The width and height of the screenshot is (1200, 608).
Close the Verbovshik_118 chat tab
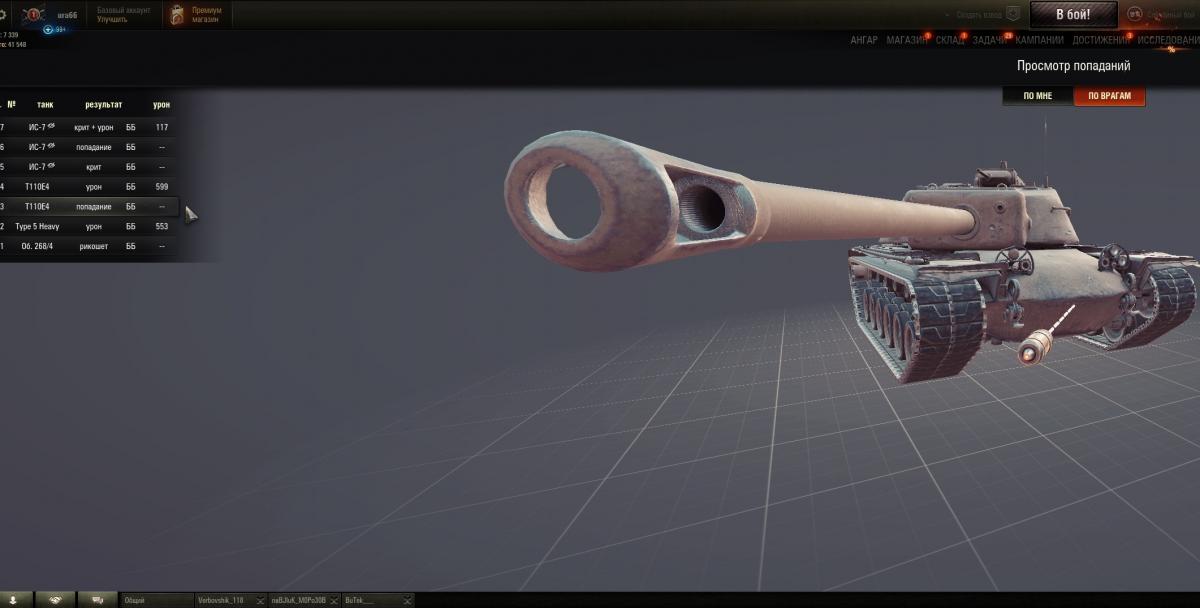click(260, 601)
